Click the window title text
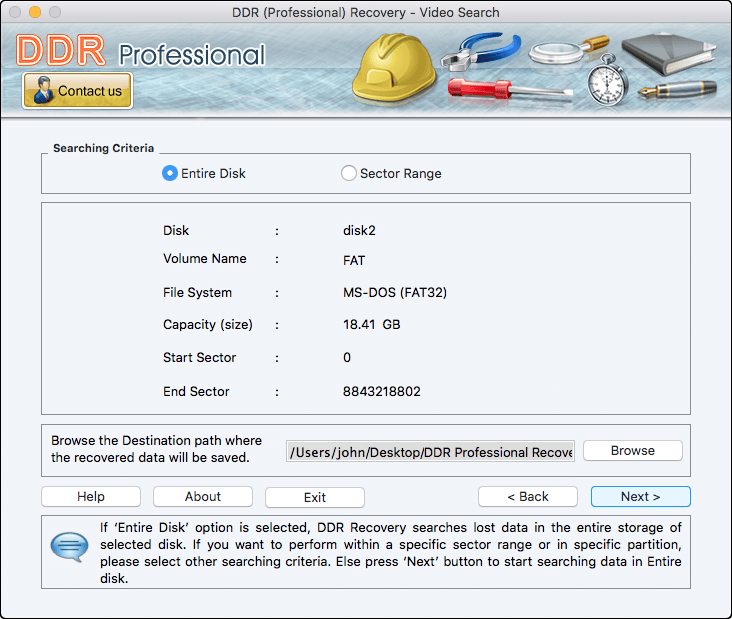The height and width of the screenshot is (619, 732). click(x=366, y=13)
